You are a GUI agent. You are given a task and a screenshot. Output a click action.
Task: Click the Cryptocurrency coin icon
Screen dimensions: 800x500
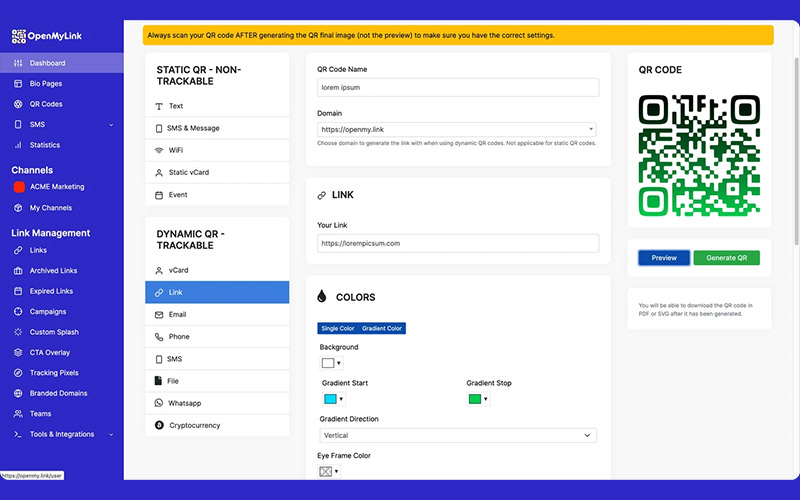pos(159,425)
